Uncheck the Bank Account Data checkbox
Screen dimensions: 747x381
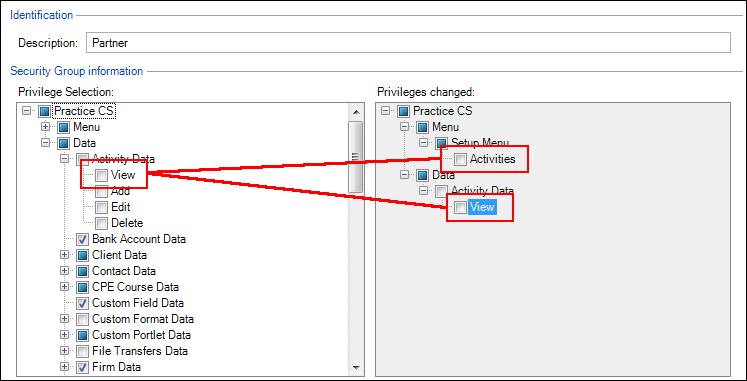tap(83, 239)
